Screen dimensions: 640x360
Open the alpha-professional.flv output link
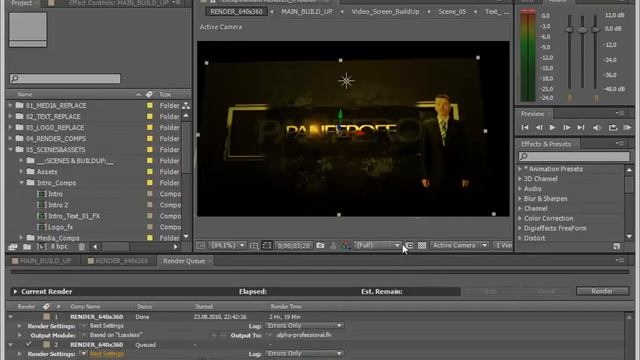304,335
